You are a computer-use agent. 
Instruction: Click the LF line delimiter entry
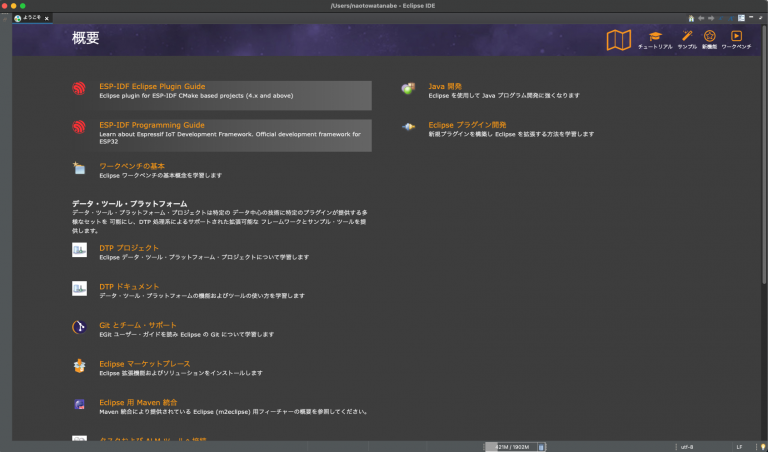(x=740, y=447)
